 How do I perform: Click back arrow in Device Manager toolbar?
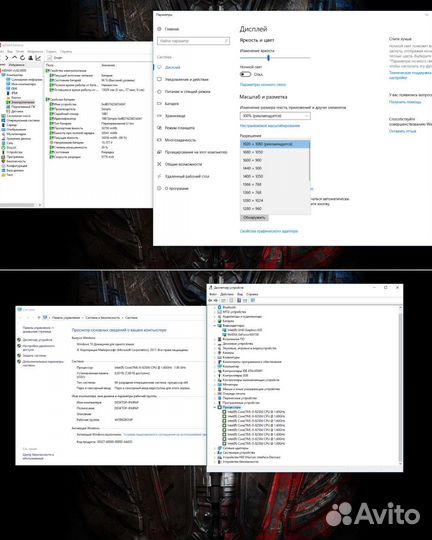pyautogui.click(x=210, y=301)
